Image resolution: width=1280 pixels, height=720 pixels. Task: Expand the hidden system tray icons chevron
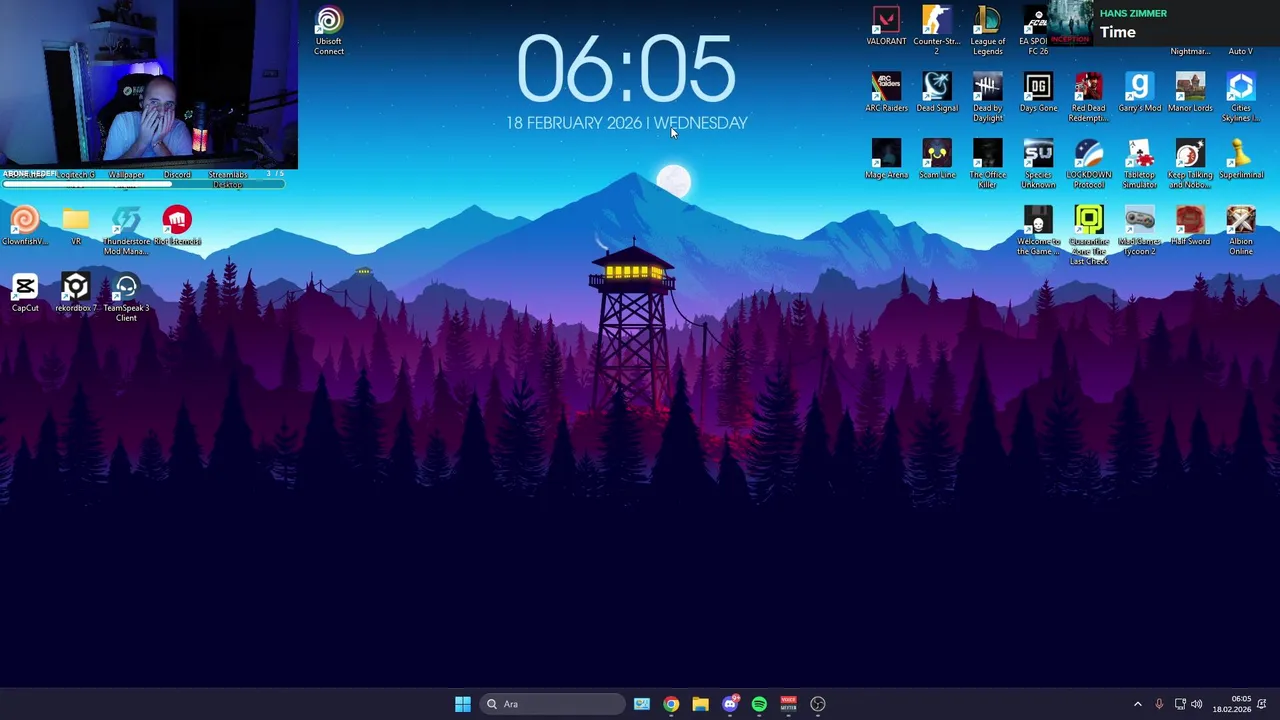point(1137,704)
